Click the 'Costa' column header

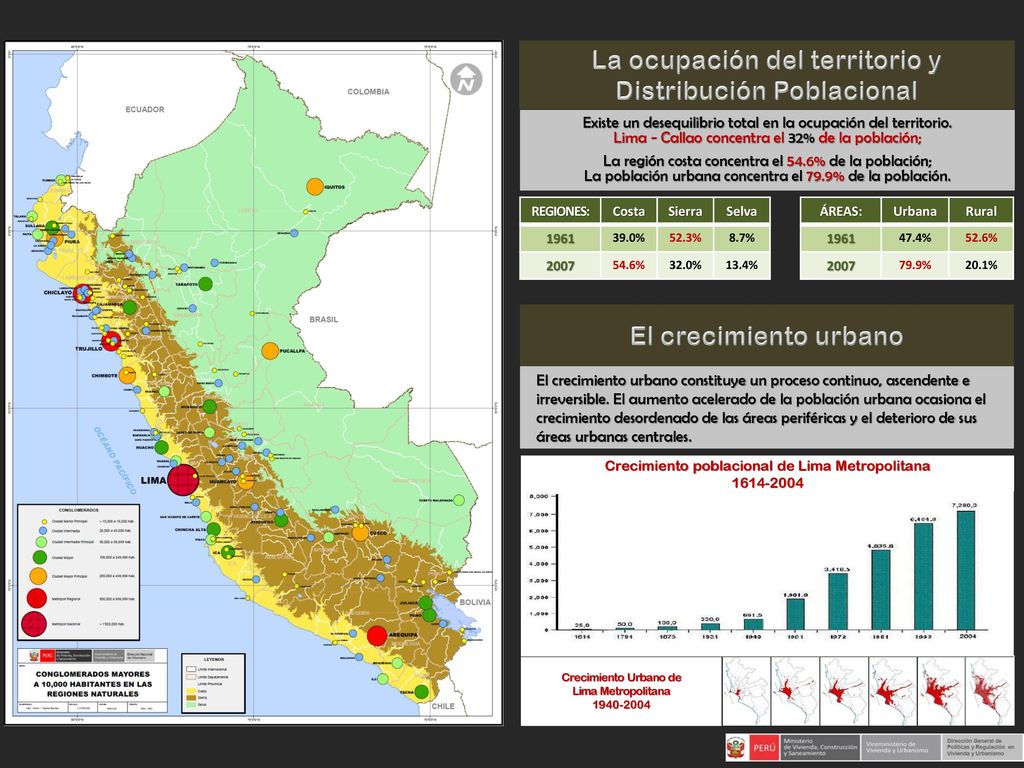point(628,211)
